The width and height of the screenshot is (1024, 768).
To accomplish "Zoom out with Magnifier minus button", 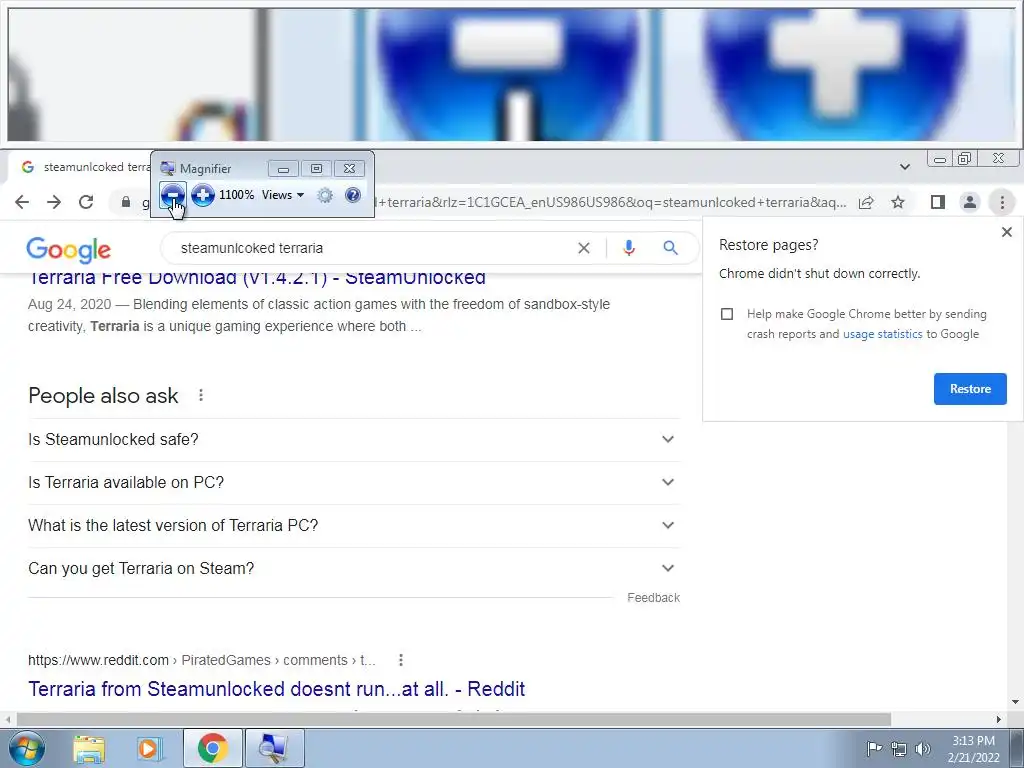I will tap(172, 195).
